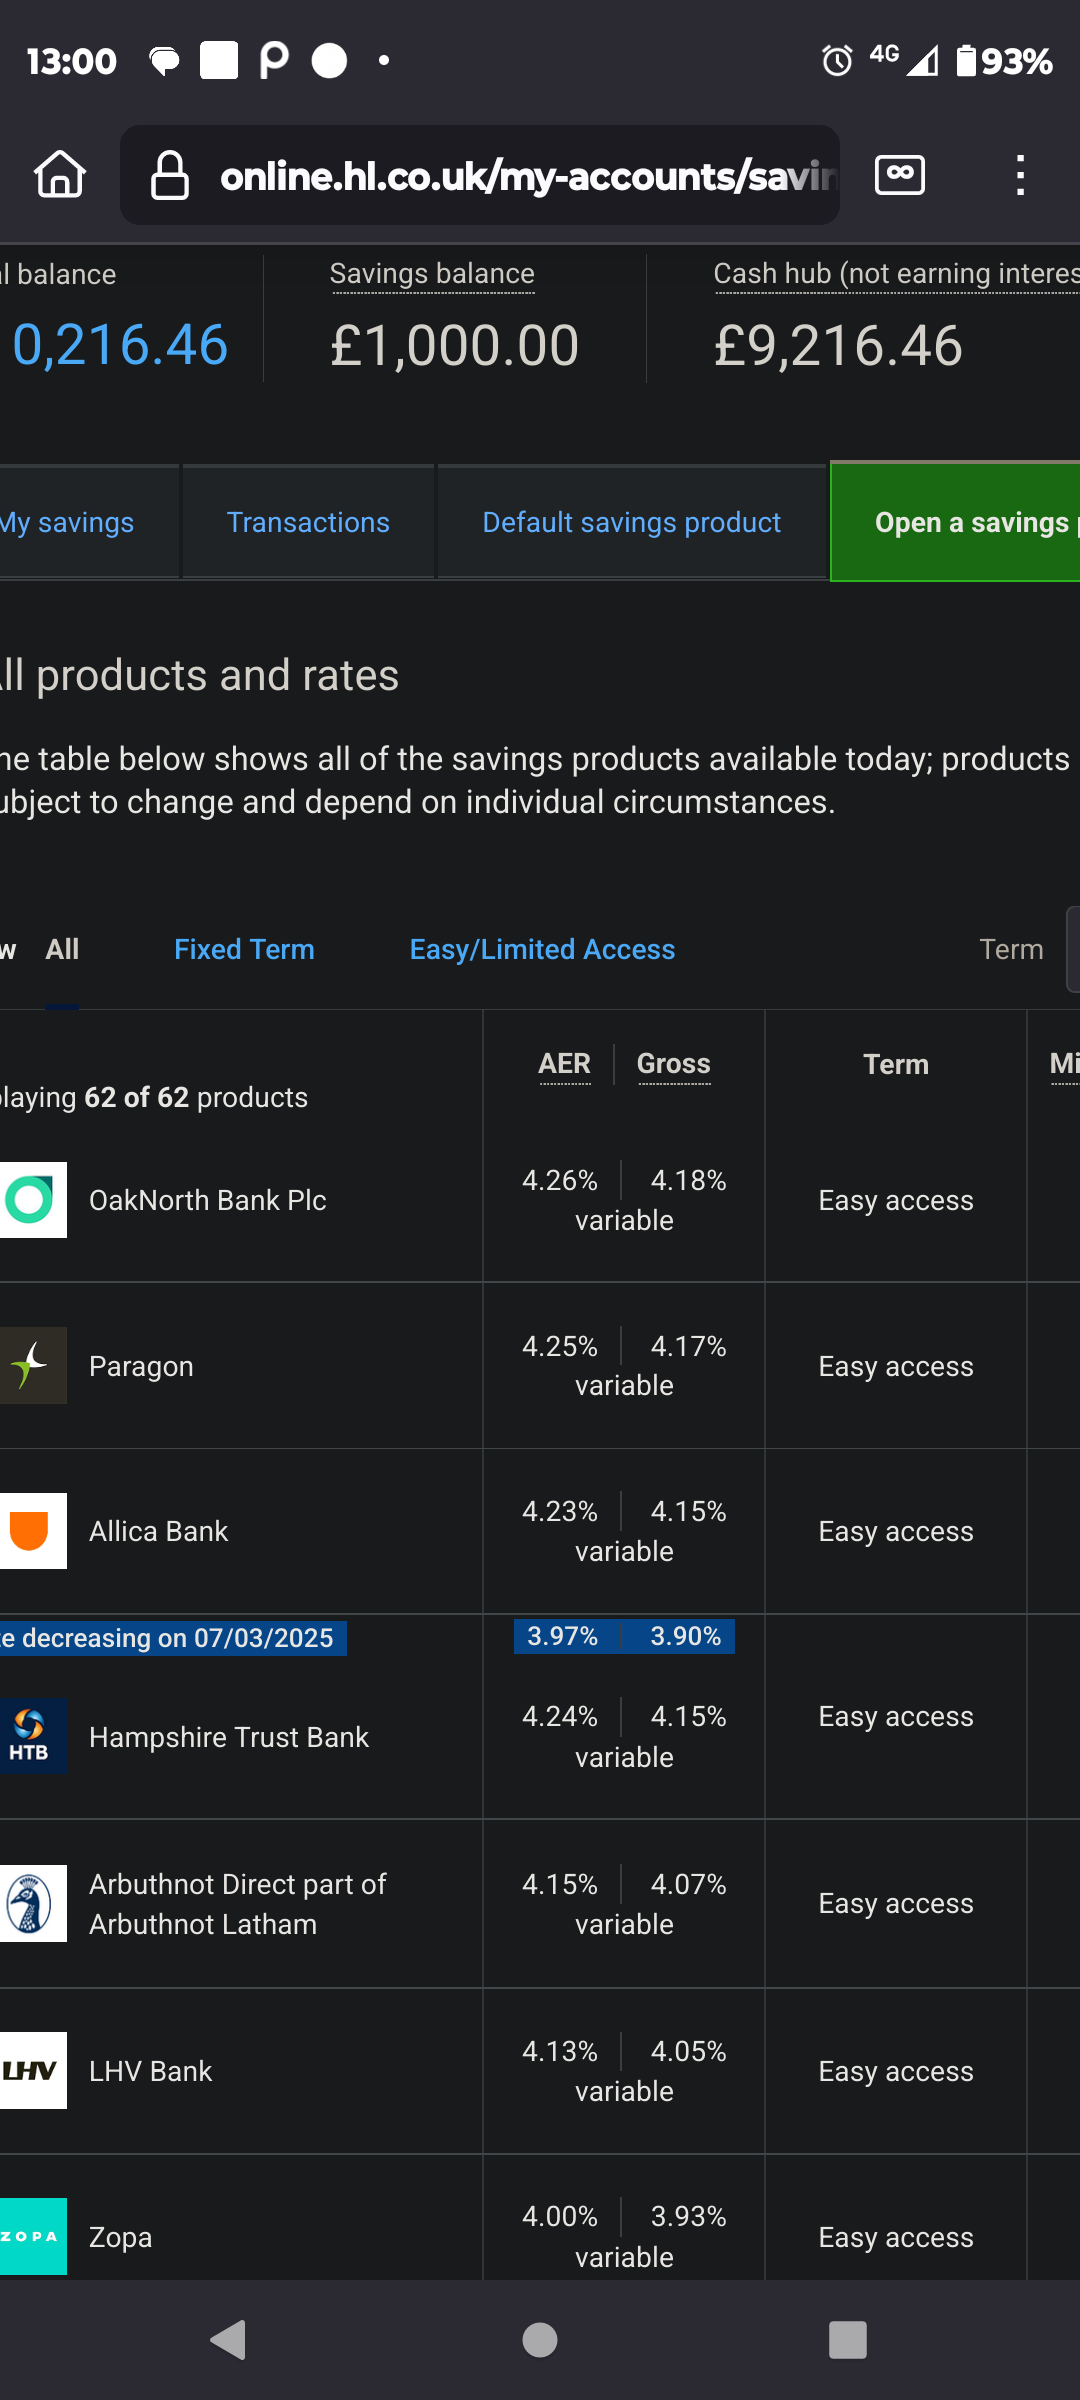Screen dimensions: 1080x2400
Task: Tap the Android home navigation button
Action: coord(540,2340)
